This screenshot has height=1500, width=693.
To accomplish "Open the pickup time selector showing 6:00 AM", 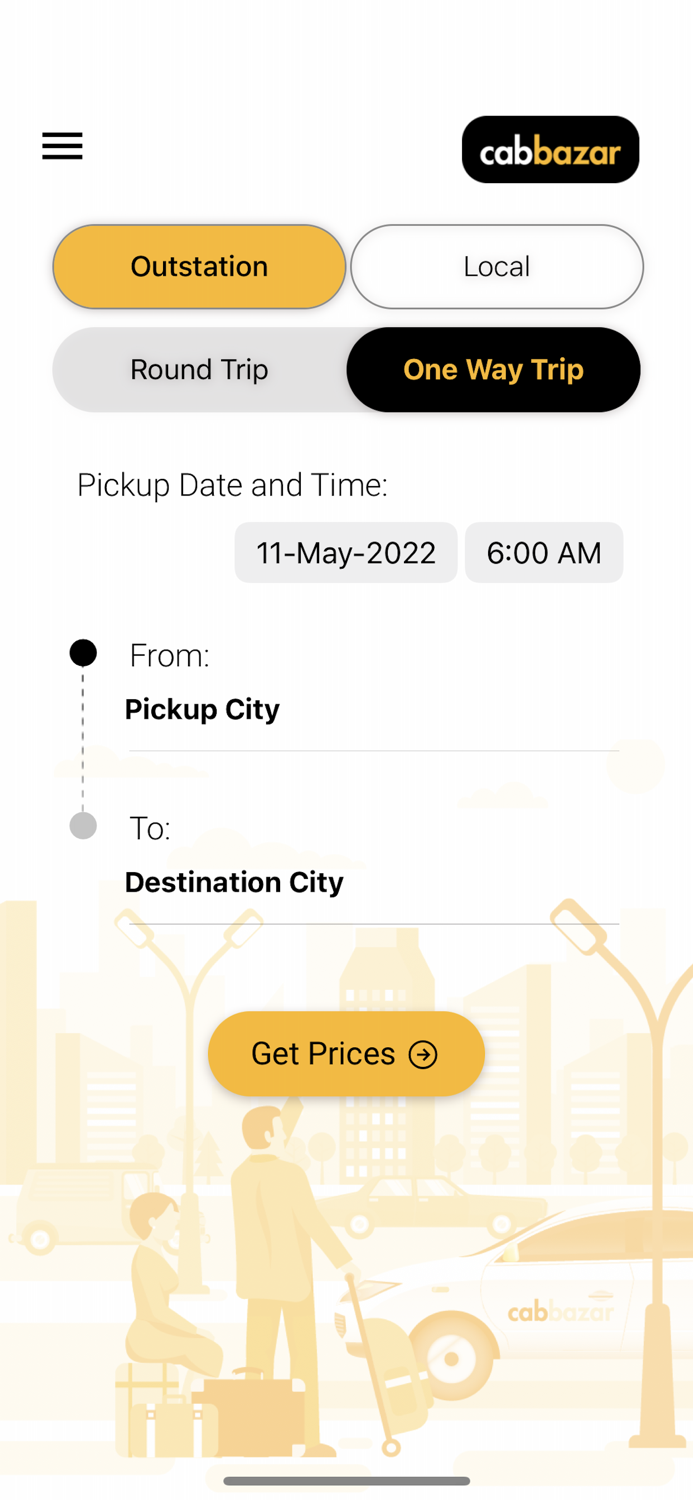I will [x=544, y=552].
